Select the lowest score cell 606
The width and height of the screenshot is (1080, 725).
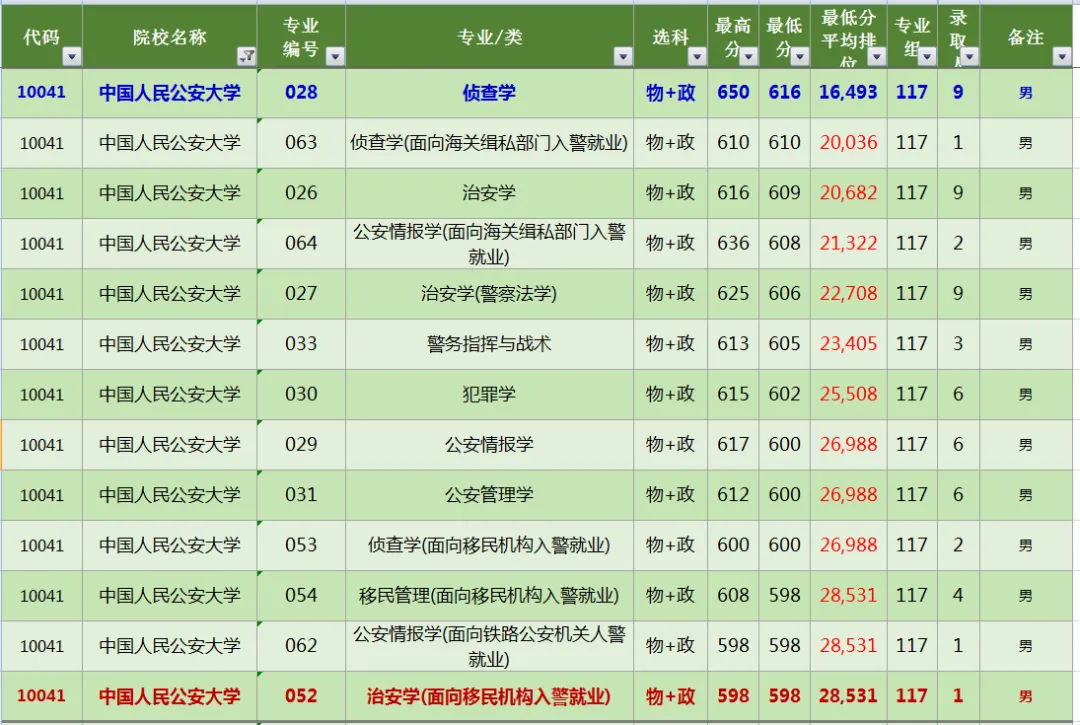(785, 293)
